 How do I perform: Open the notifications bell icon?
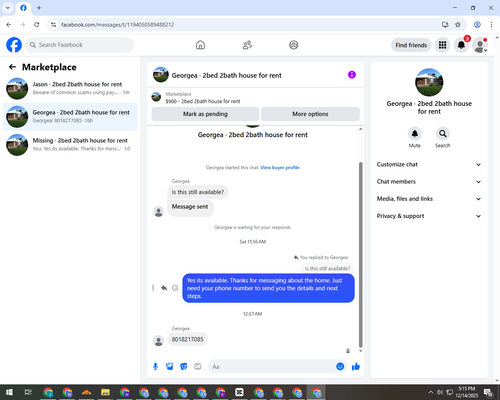[x=461, y=45]
